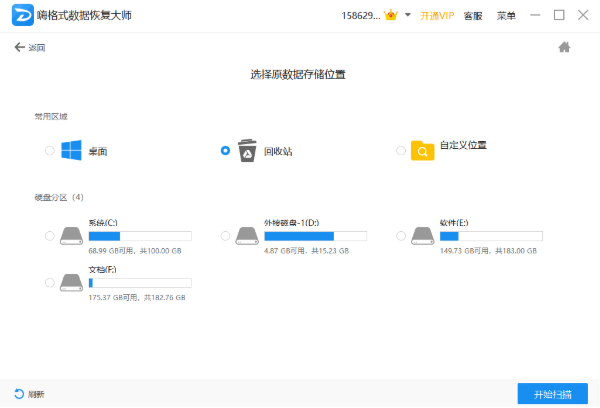Click the 开始扫描 button
The image size is (600, 408).
pyautogui.click(x=553, y=393)
